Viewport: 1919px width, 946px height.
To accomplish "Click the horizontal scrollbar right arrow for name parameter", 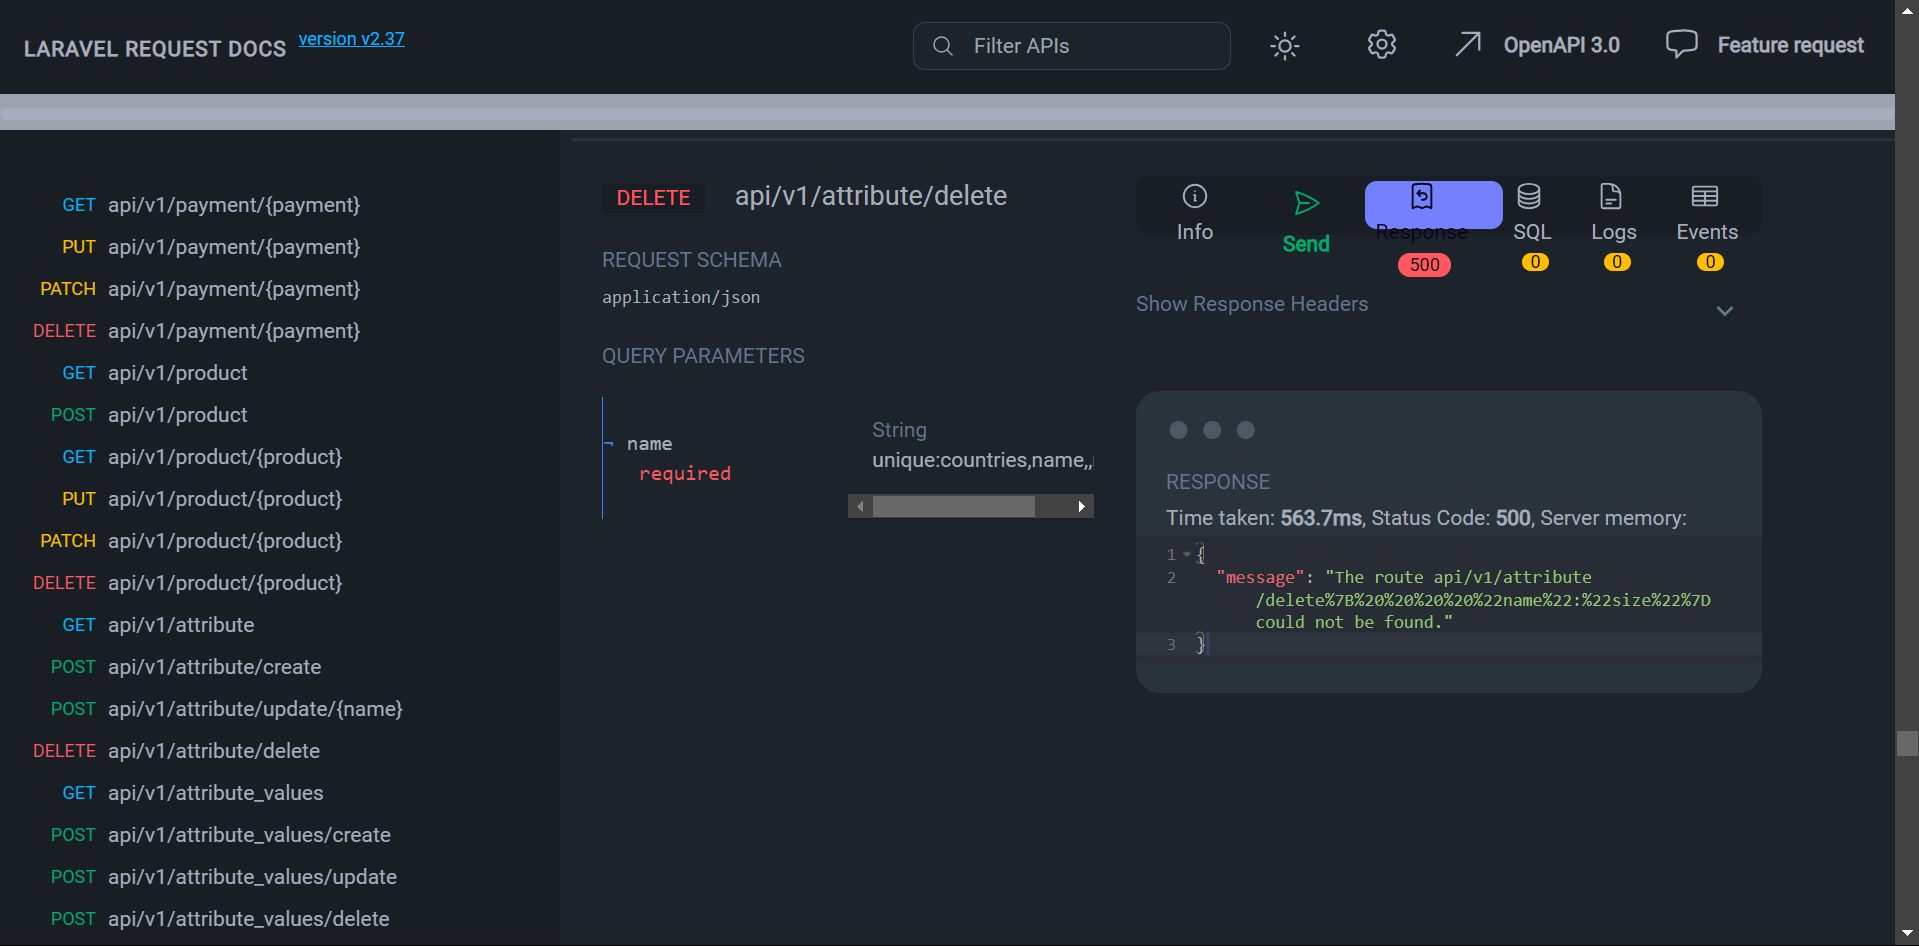I will tap(1081, 507).
